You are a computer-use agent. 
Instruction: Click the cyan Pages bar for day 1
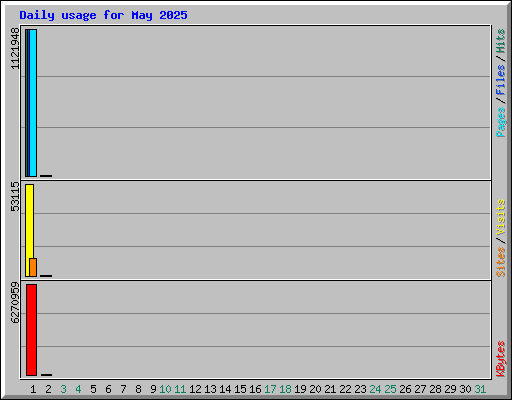tap(33, 103)
